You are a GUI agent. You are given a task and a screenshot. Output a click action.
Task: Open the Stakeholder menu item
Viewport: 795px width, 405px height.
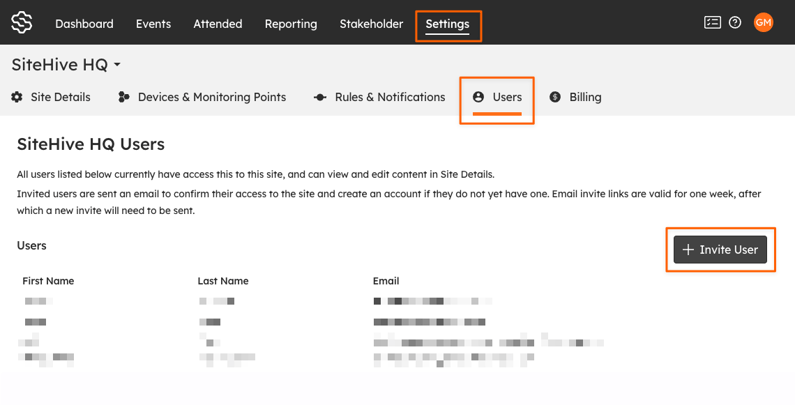click(x=371, y=24)
